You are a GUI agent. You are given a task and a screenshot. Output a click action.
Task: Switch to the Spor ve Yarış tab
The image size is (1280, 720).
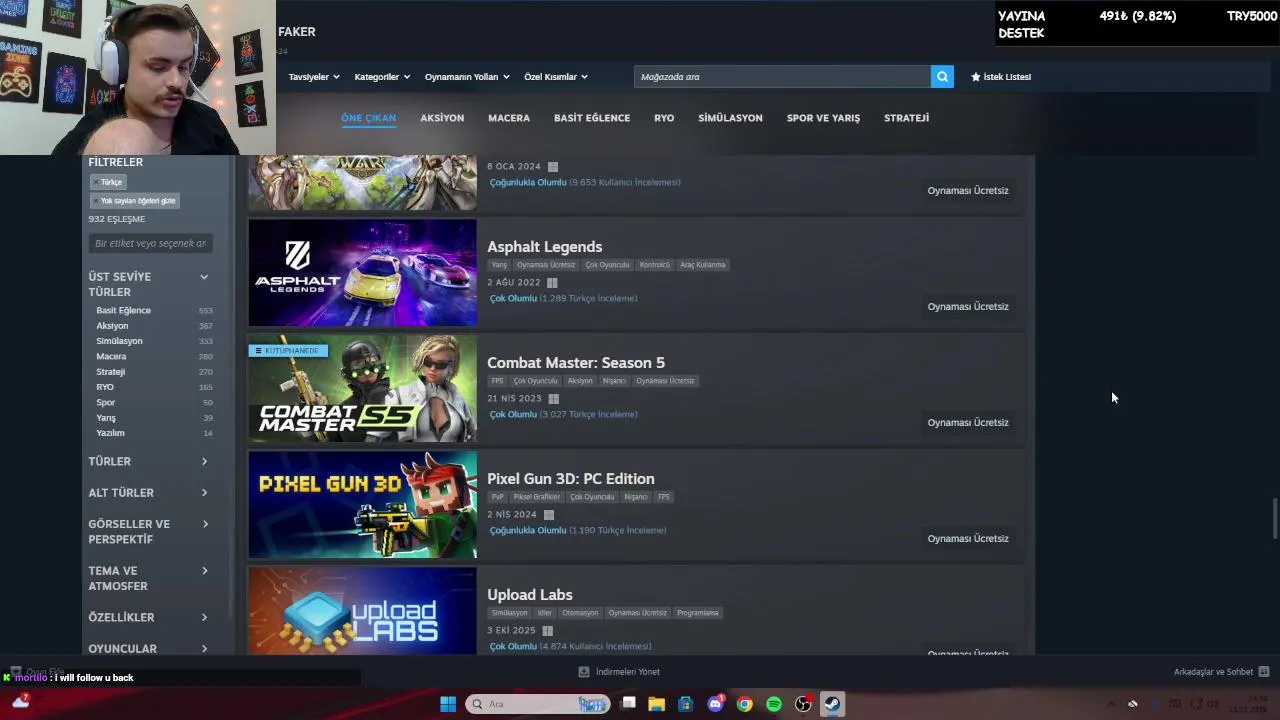tap(823, 118)
